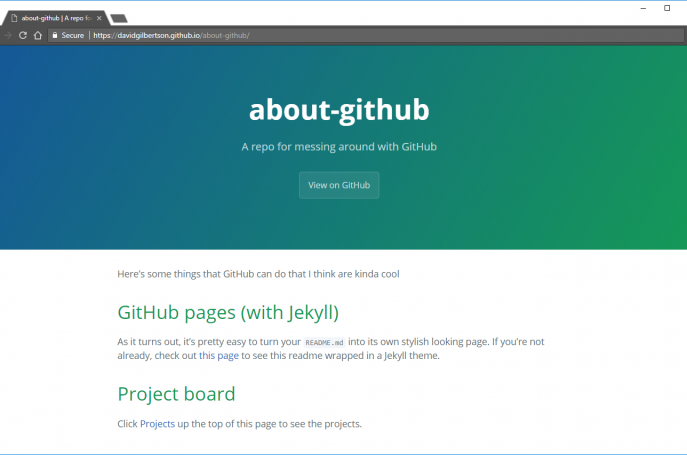The width and height of the screenshot is (687, 455).
Task: Select the about-github browser tab
Action: [x=56, y=18]
